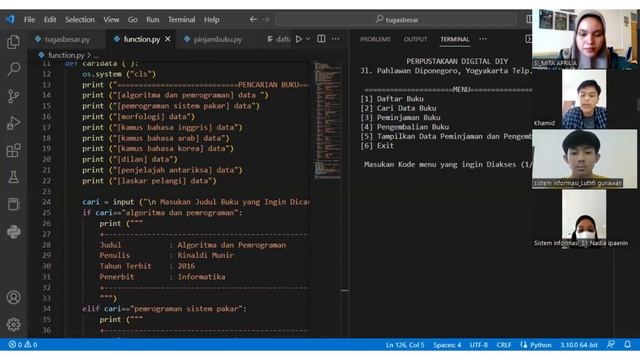Open panel tabs overflow ellipsis
Image resolution: width=640 pixels, height=360 pixels.
pos(483,39)
